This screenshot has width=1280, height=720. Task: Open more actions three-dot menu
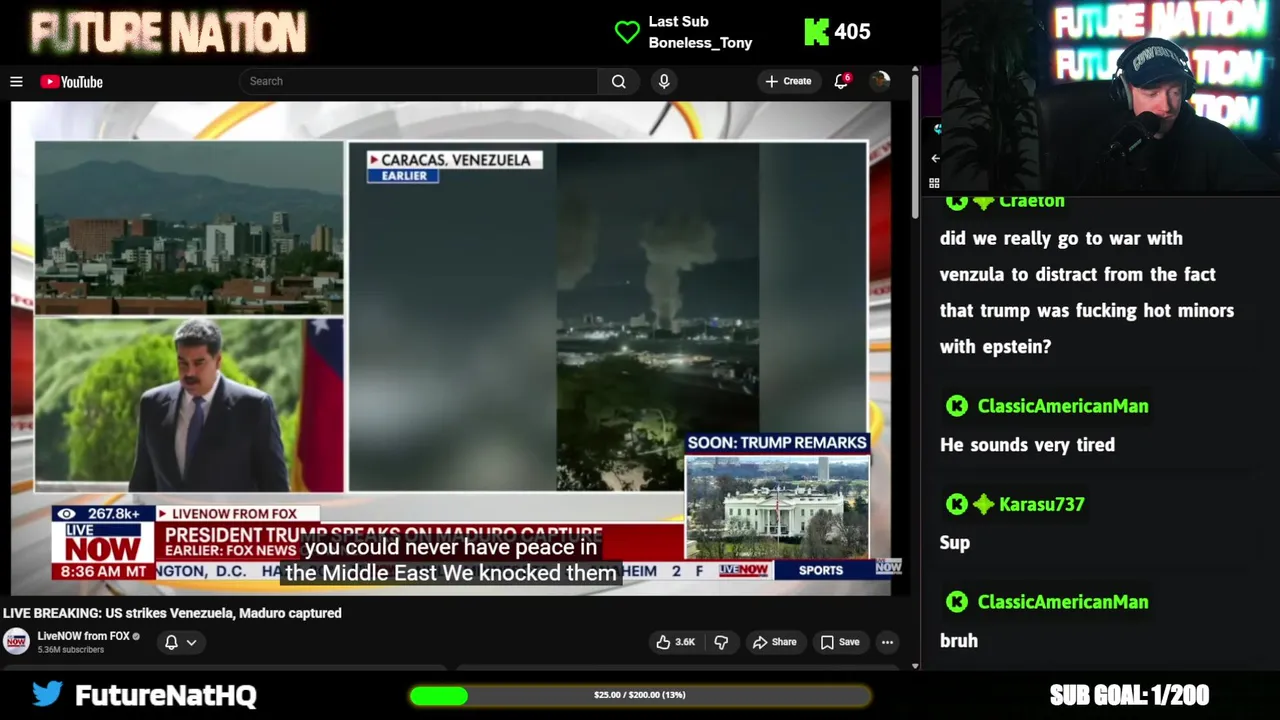pyautogui.click(x=887, y=642)
